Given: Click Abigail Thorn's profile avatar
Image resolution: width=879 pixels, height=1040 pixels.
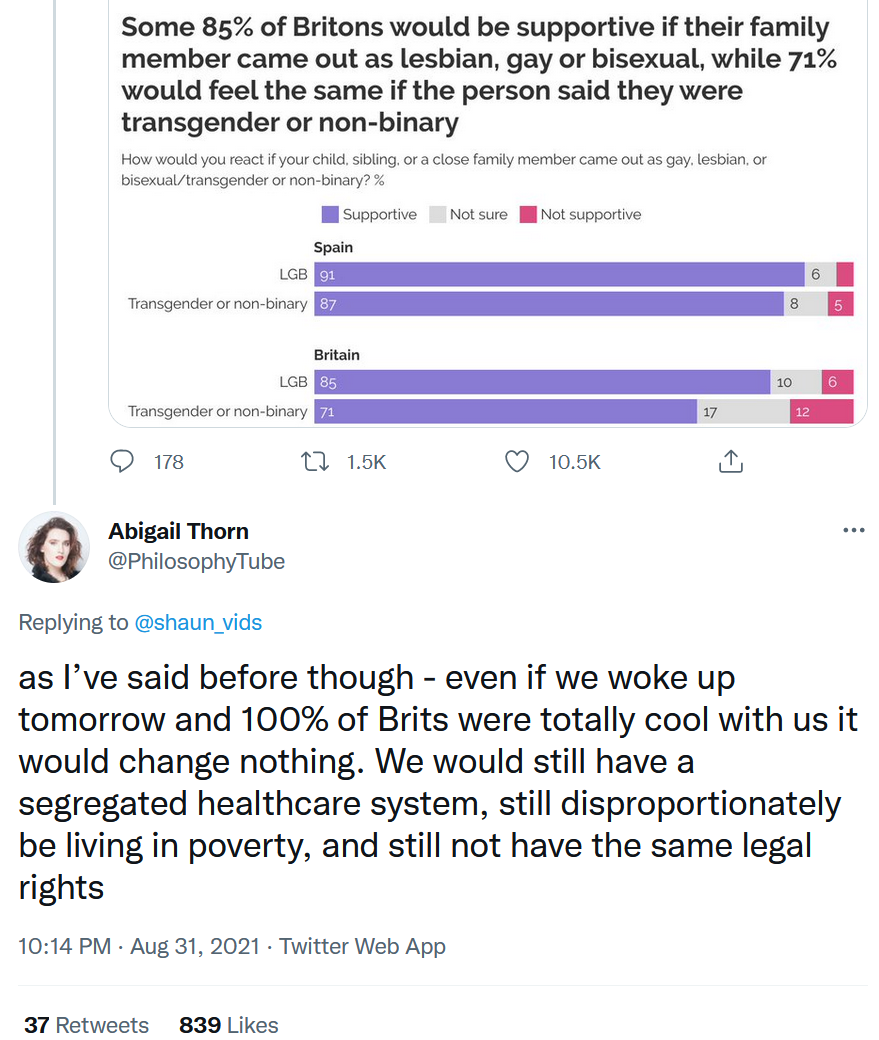Looking at the screenshot, I should coord(54,547).
